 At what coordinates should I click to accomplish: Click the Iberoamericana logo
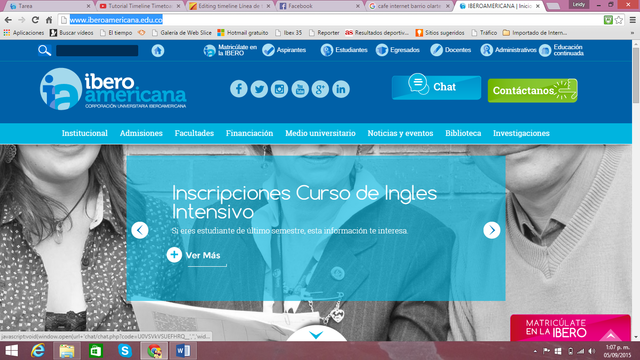click(x=113, y=89)
